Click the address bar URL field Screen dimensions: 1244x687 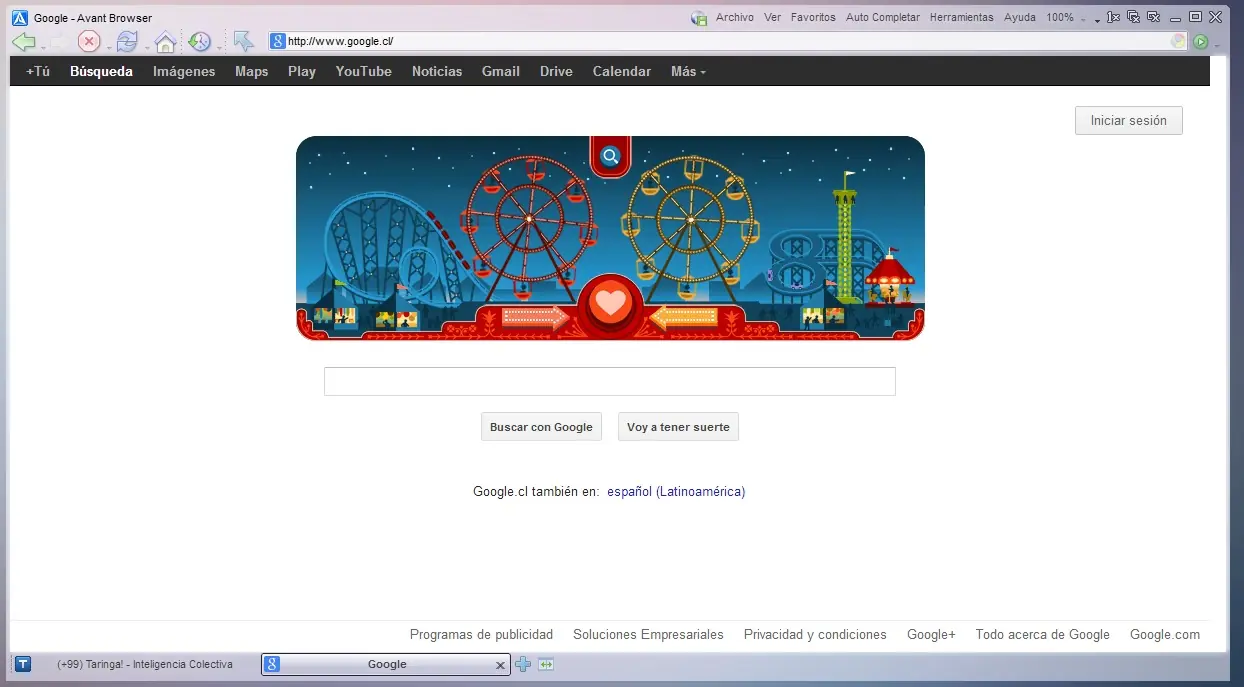pos(727,42)
